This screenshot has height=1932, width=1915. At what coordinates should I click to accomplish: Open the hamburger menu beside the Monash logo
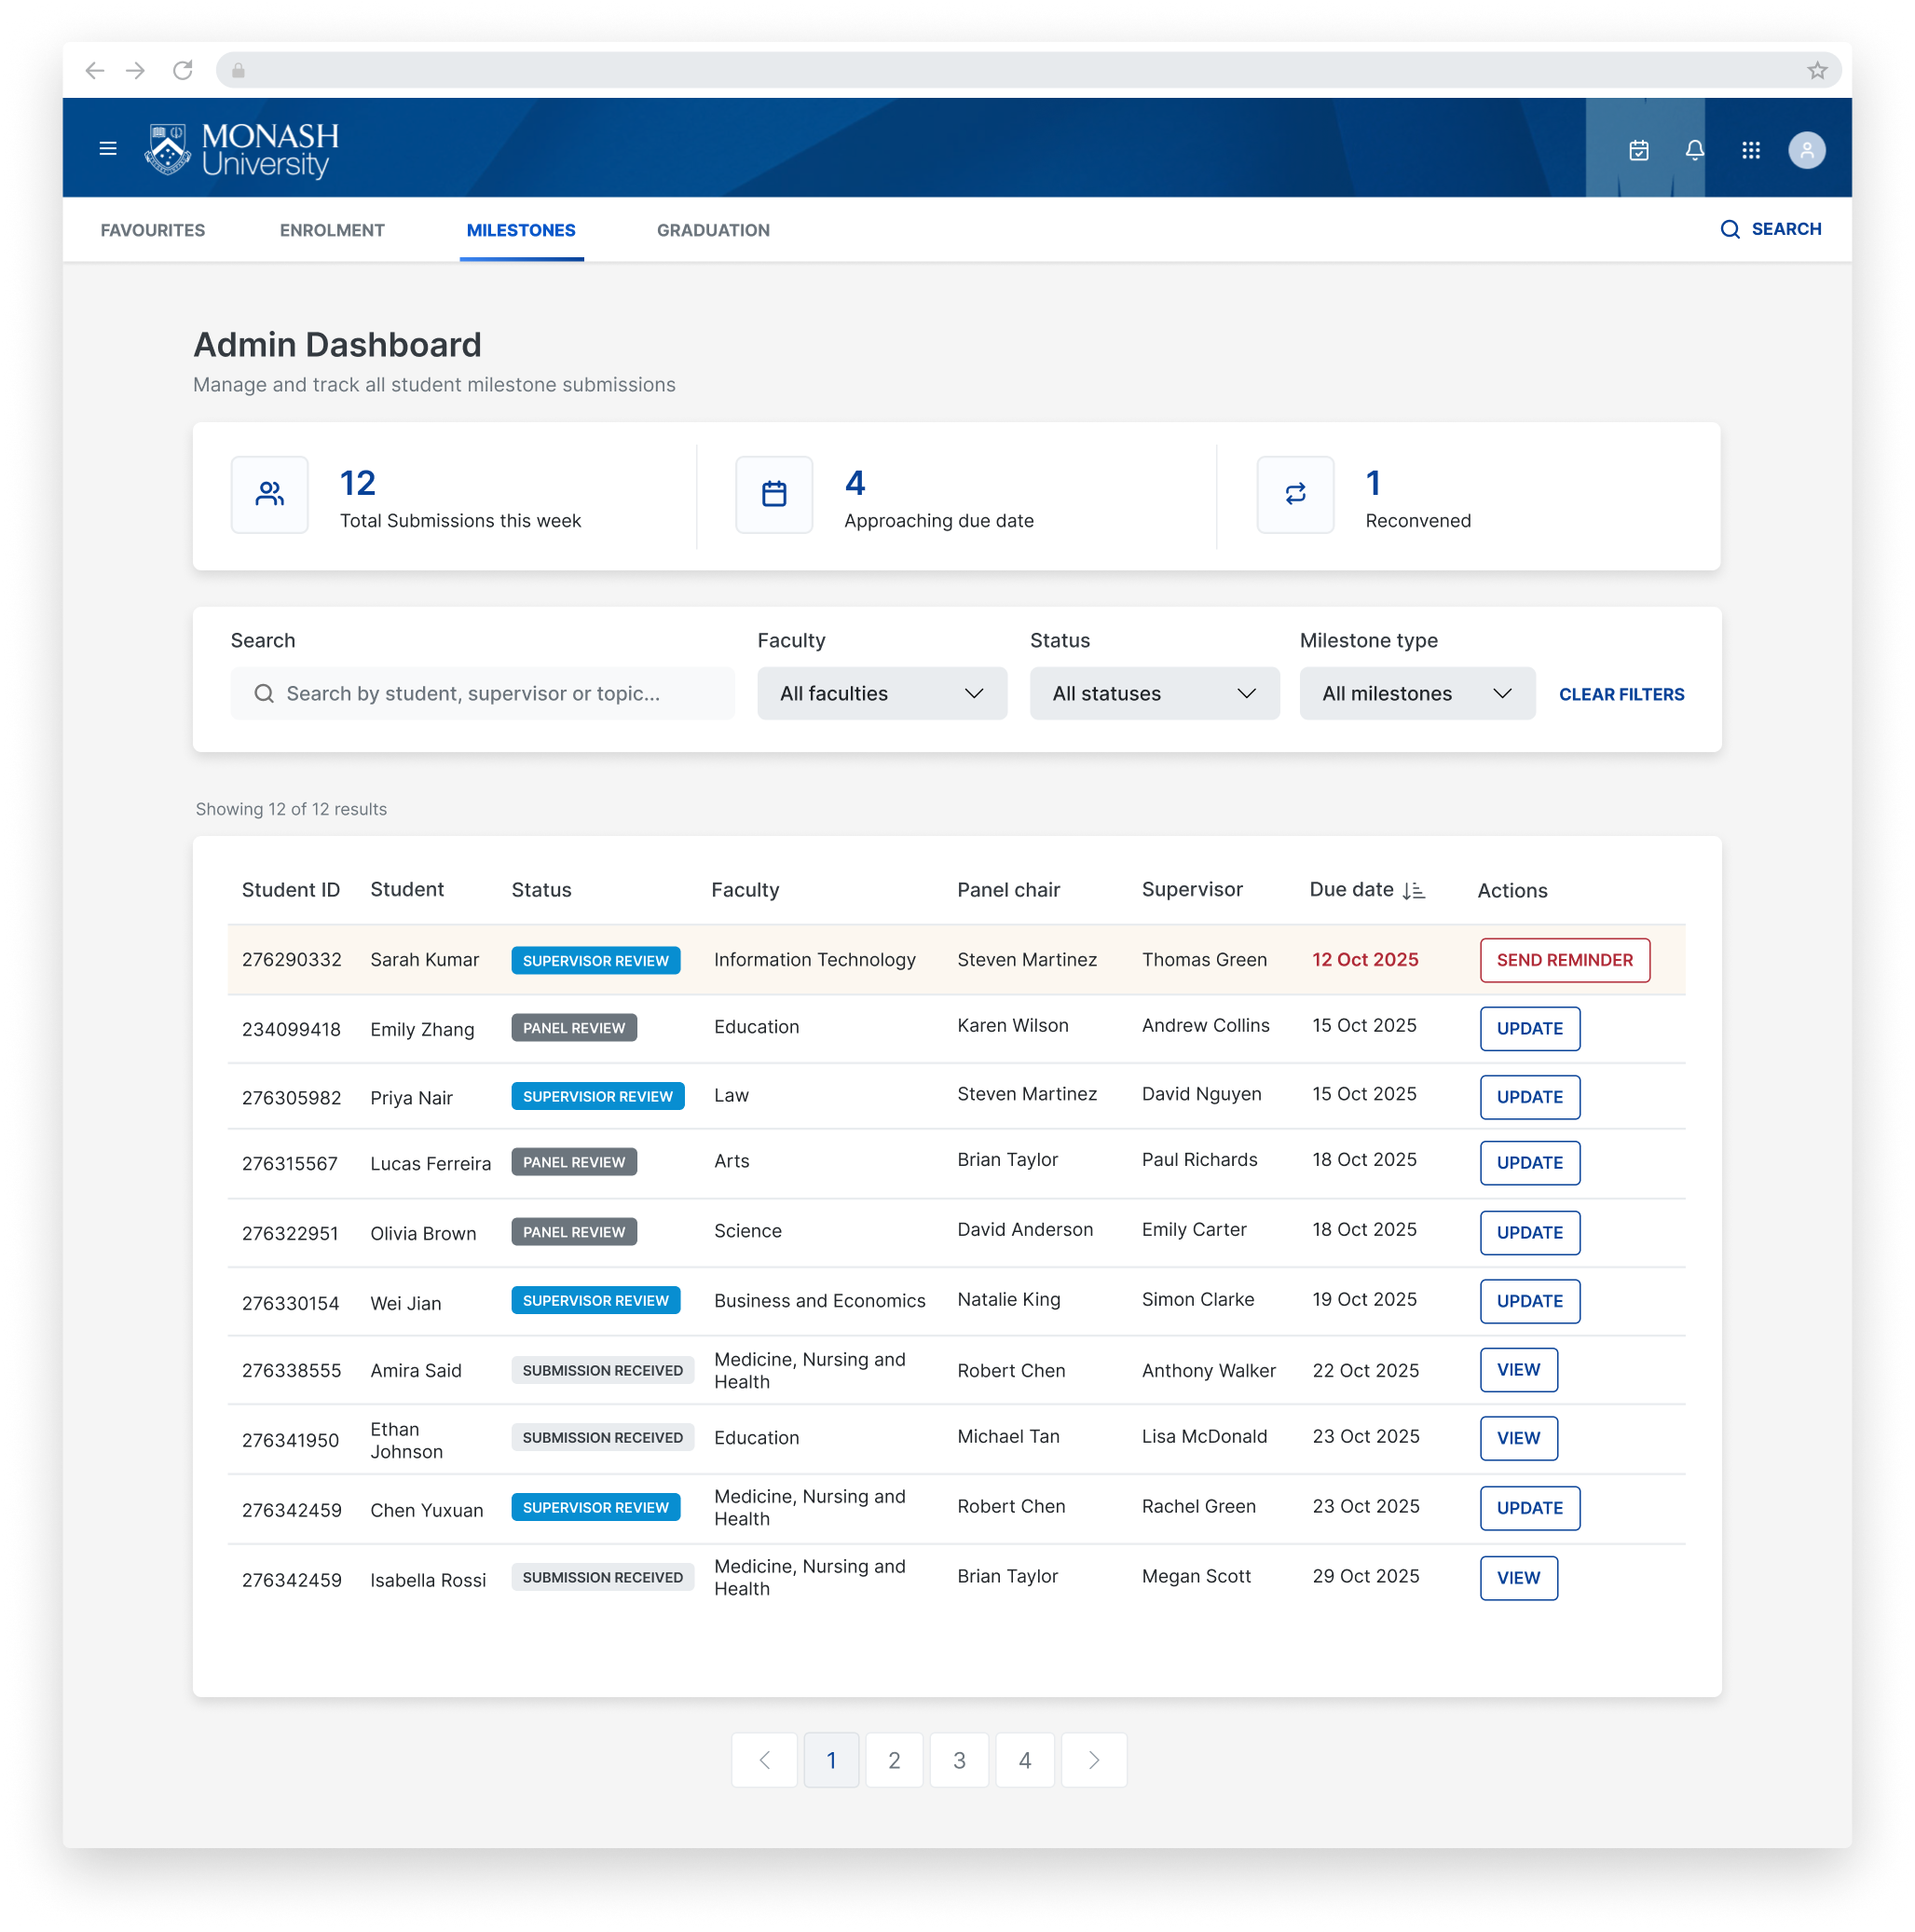107,147
